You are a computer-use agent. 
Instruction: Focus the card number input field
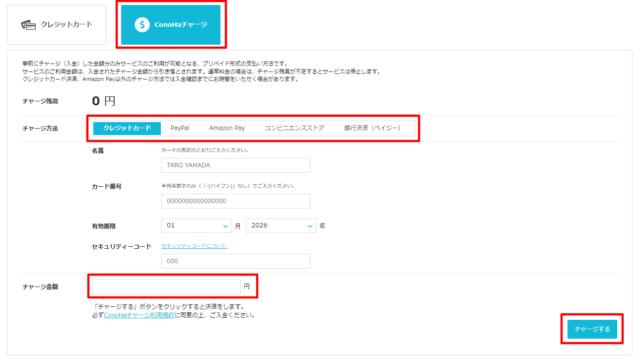[x=236, y=201]
